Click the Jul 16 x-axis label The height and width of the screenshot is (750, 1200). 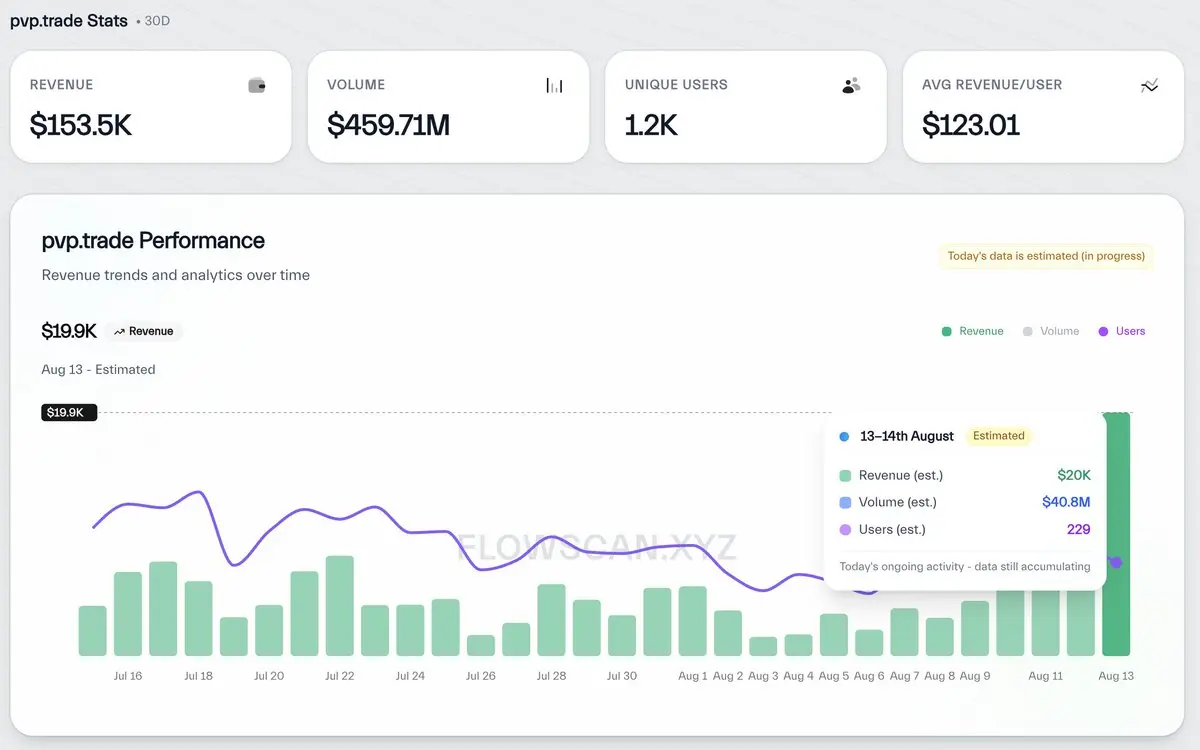tap(128, 676)
